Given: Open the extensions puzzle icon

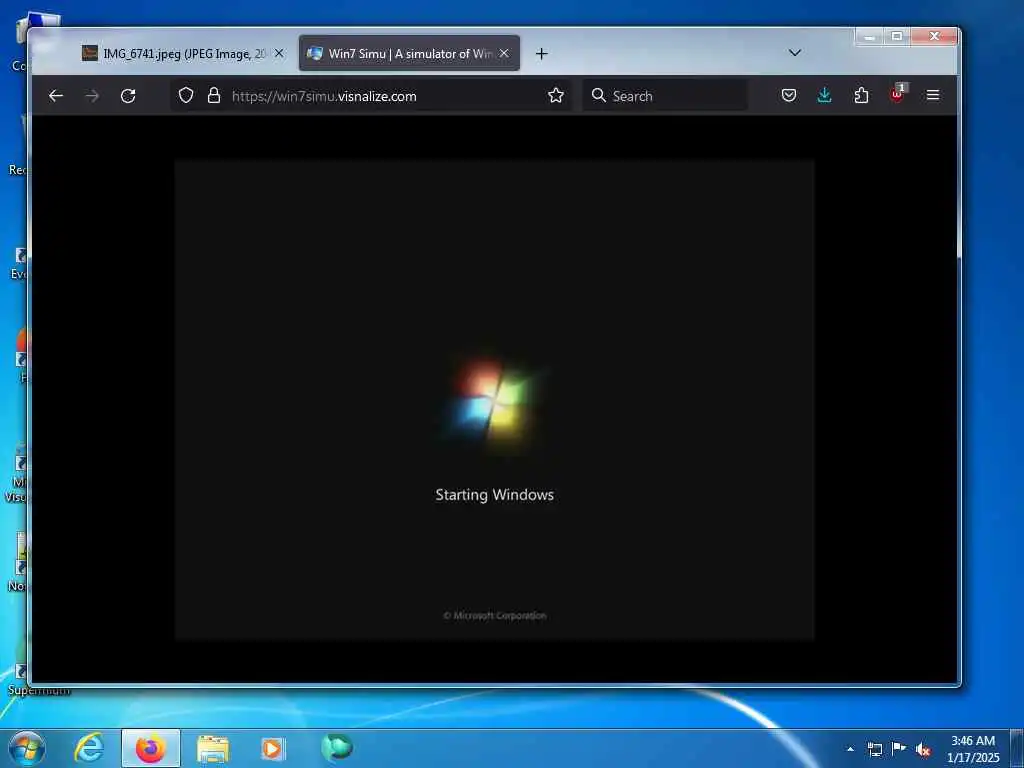Looking at the screenshot, I should coord(861,95).
